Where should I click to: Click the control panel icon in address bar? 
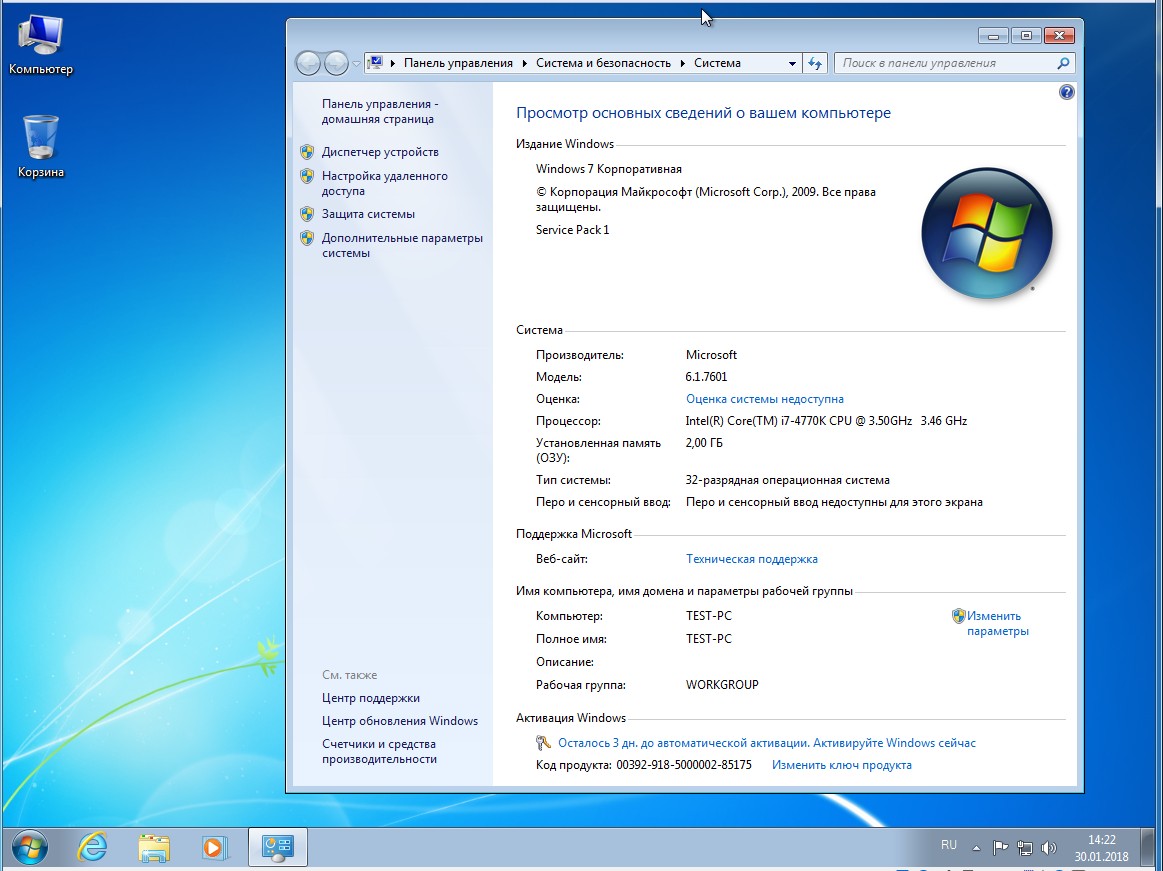[375, 63]
